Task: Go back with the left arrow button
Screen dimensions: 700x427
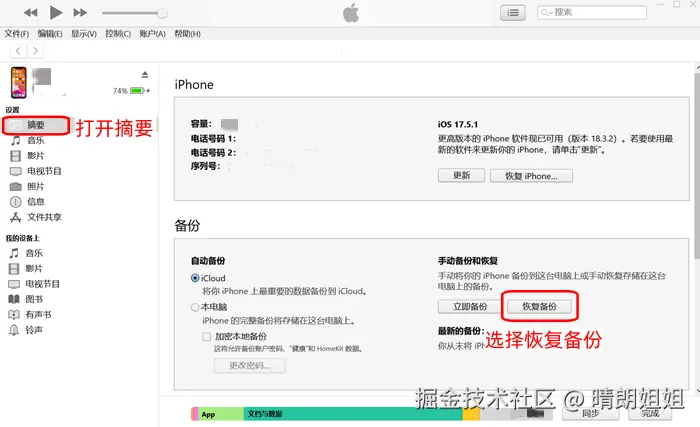Action: (18, 51)
